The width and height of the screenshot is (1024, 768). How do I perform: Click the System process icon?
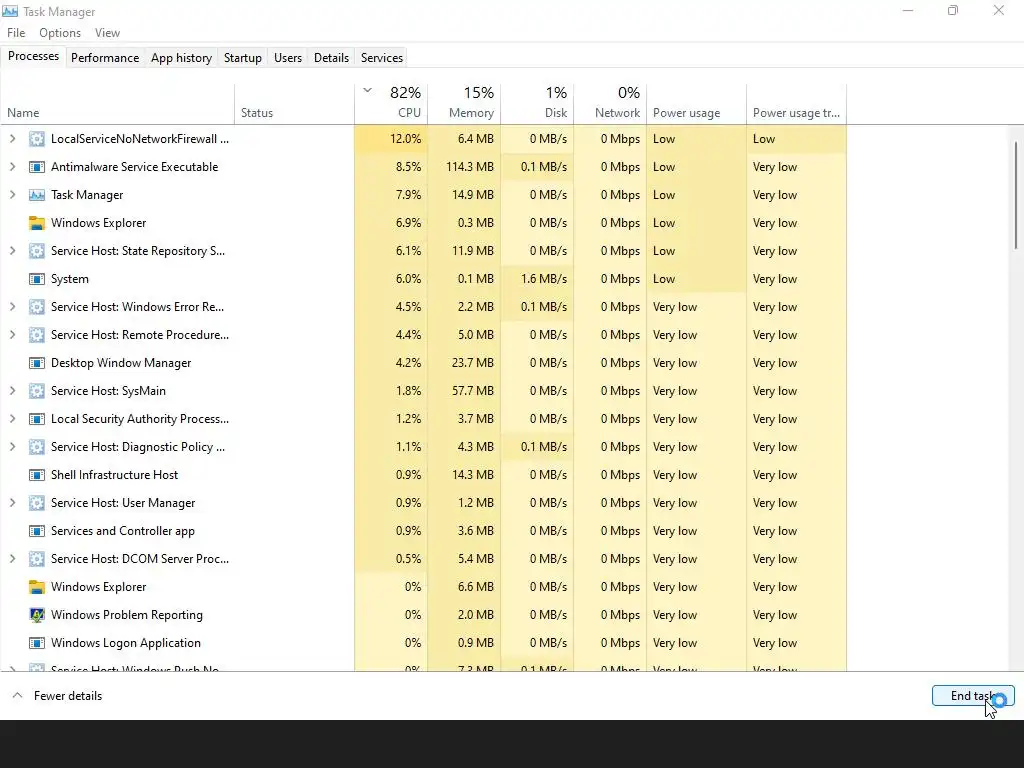(x=37, y=279)
